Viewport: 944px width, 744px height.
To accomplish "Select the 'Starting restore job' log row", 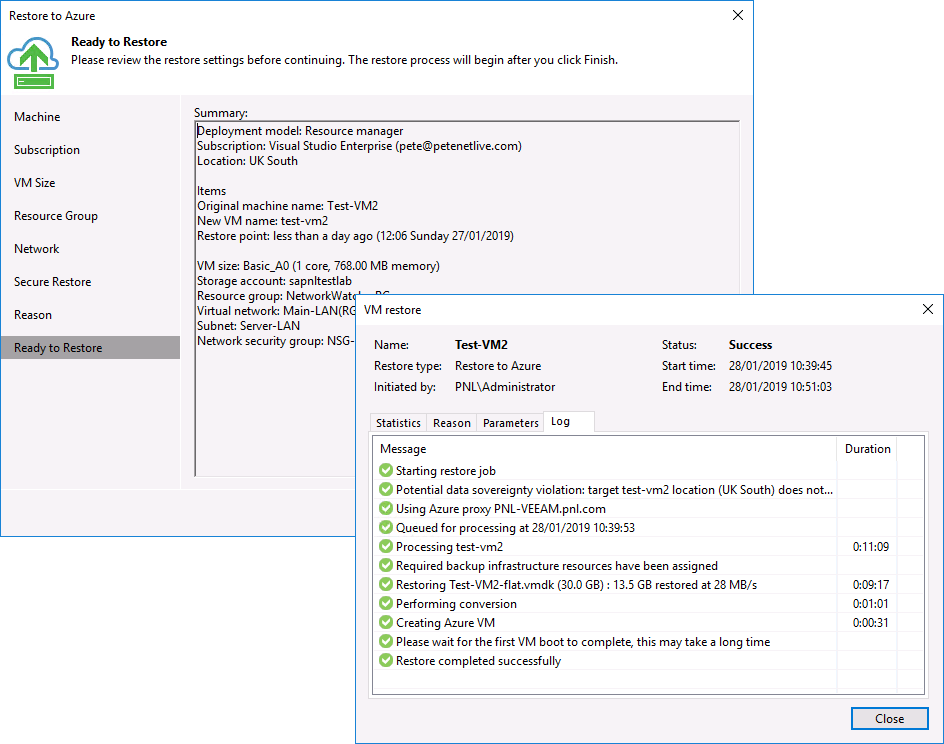I will [x=648, y=471].
